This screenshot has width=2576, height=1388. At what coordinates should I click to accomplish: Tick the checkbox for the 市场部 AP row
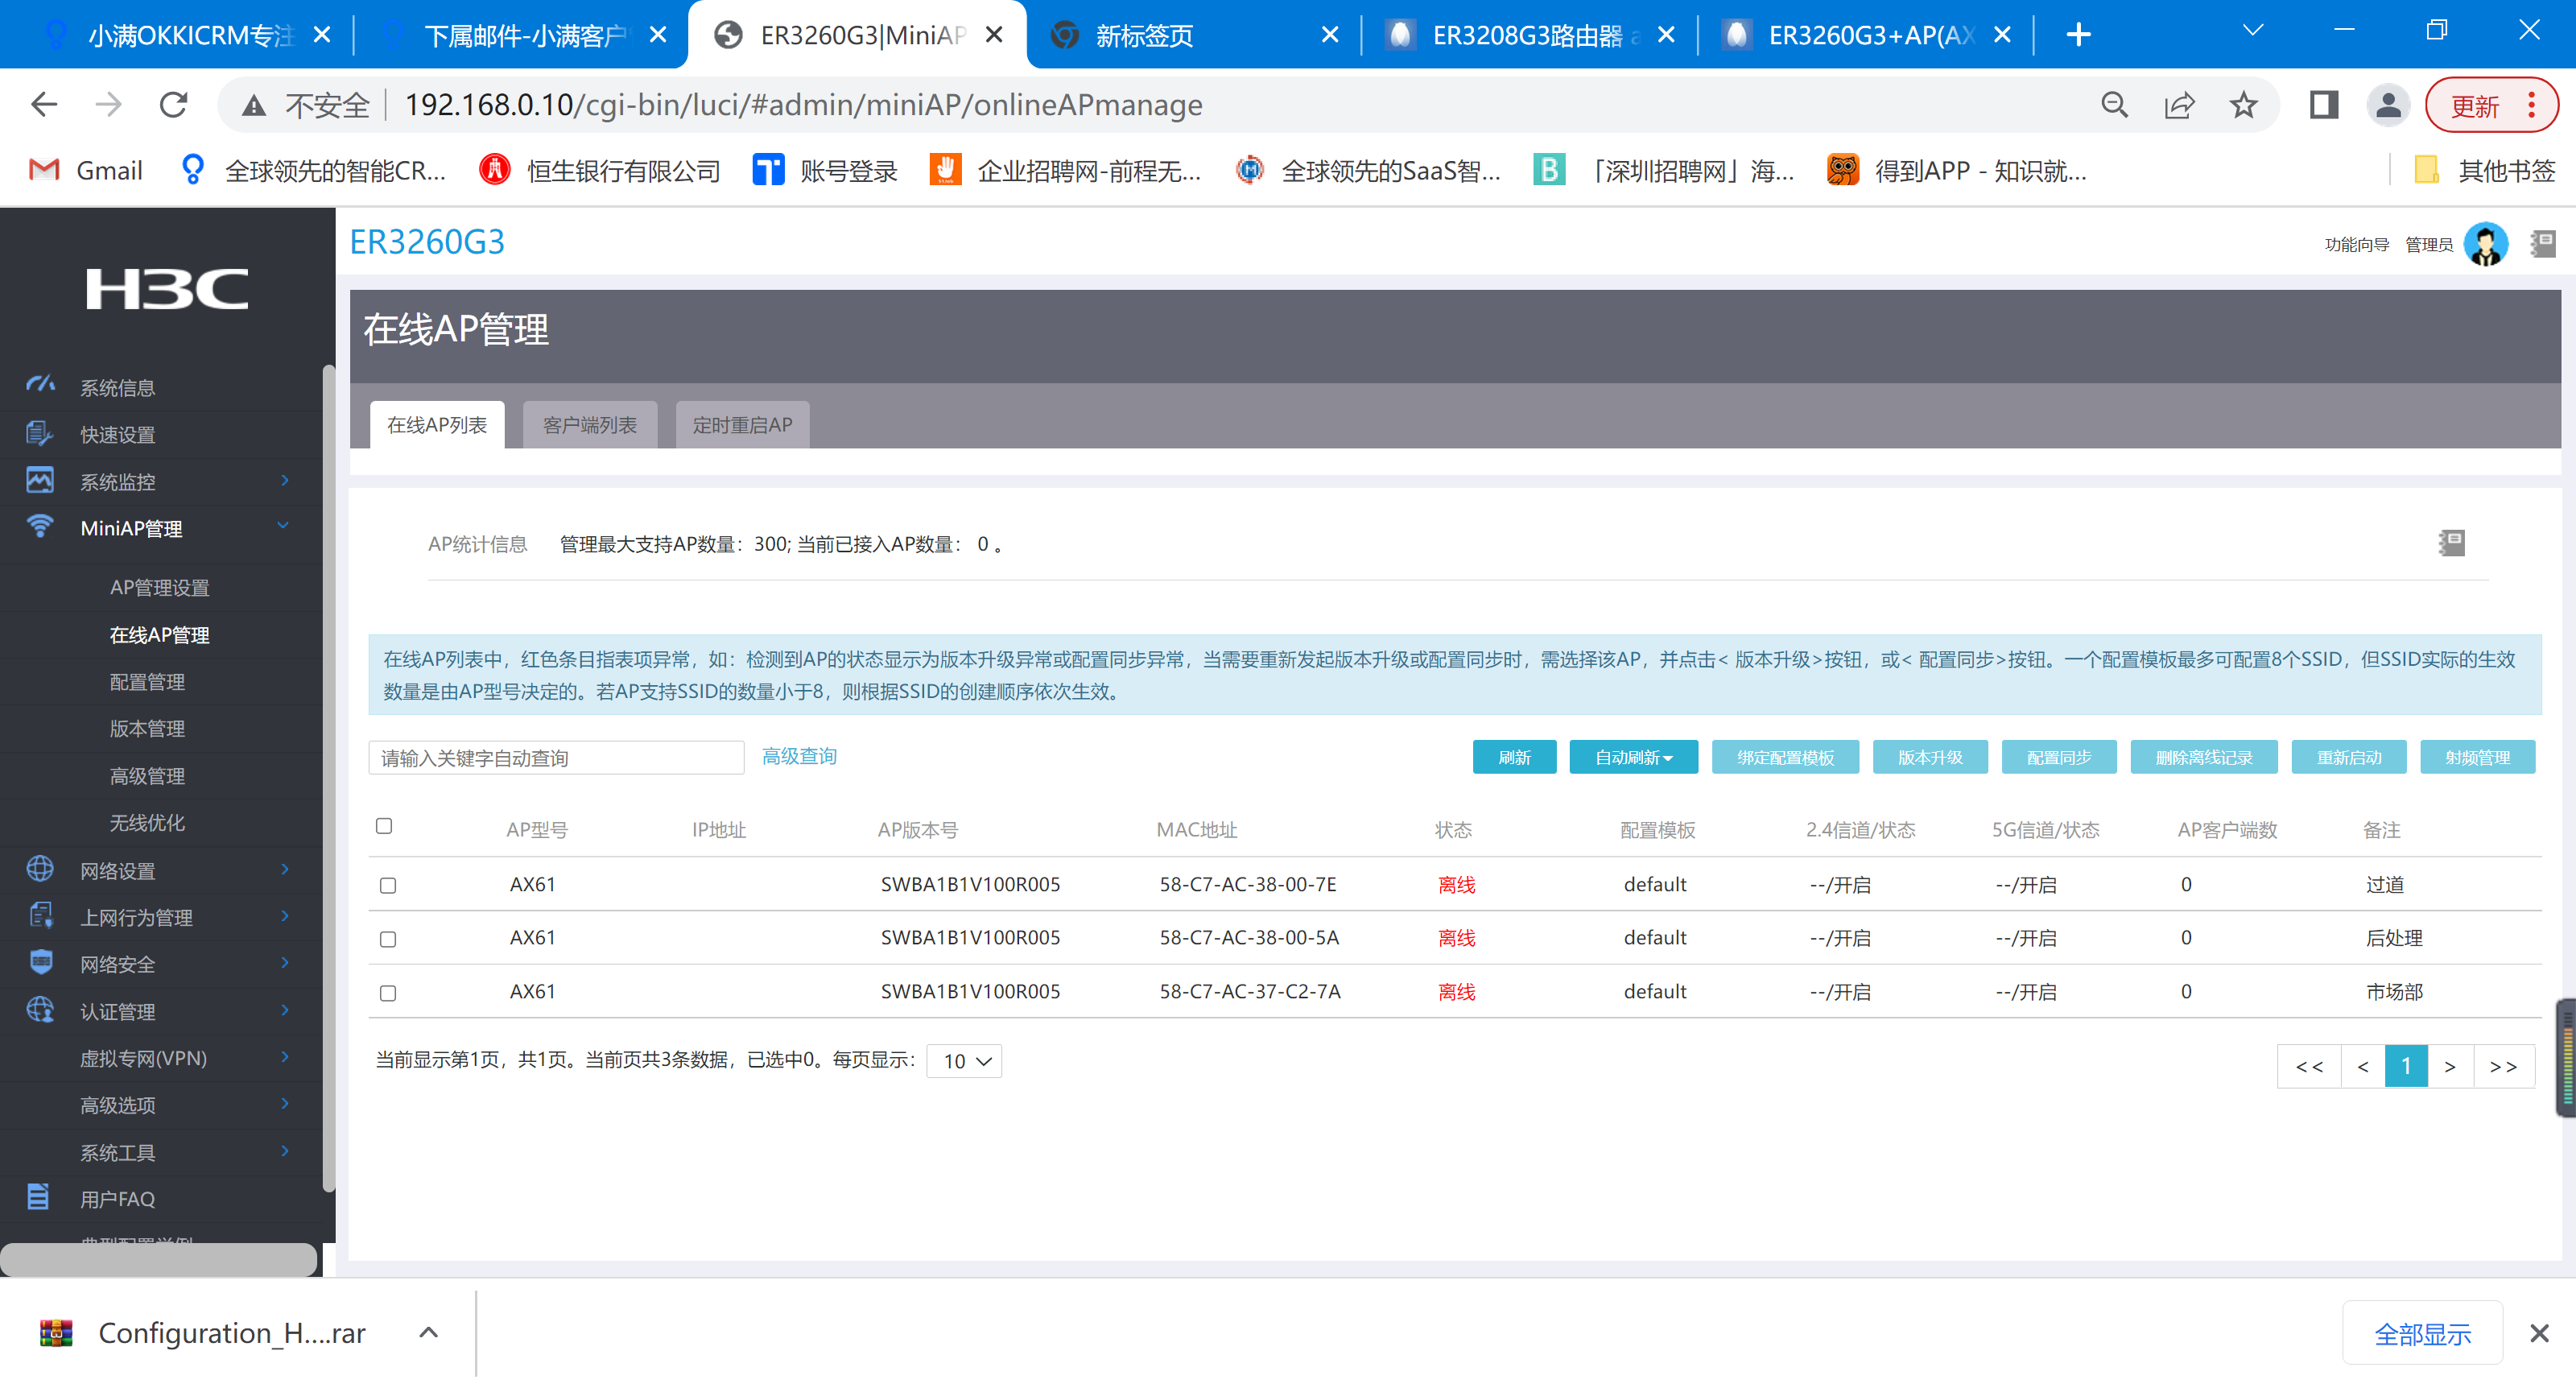tap(388, 993)
